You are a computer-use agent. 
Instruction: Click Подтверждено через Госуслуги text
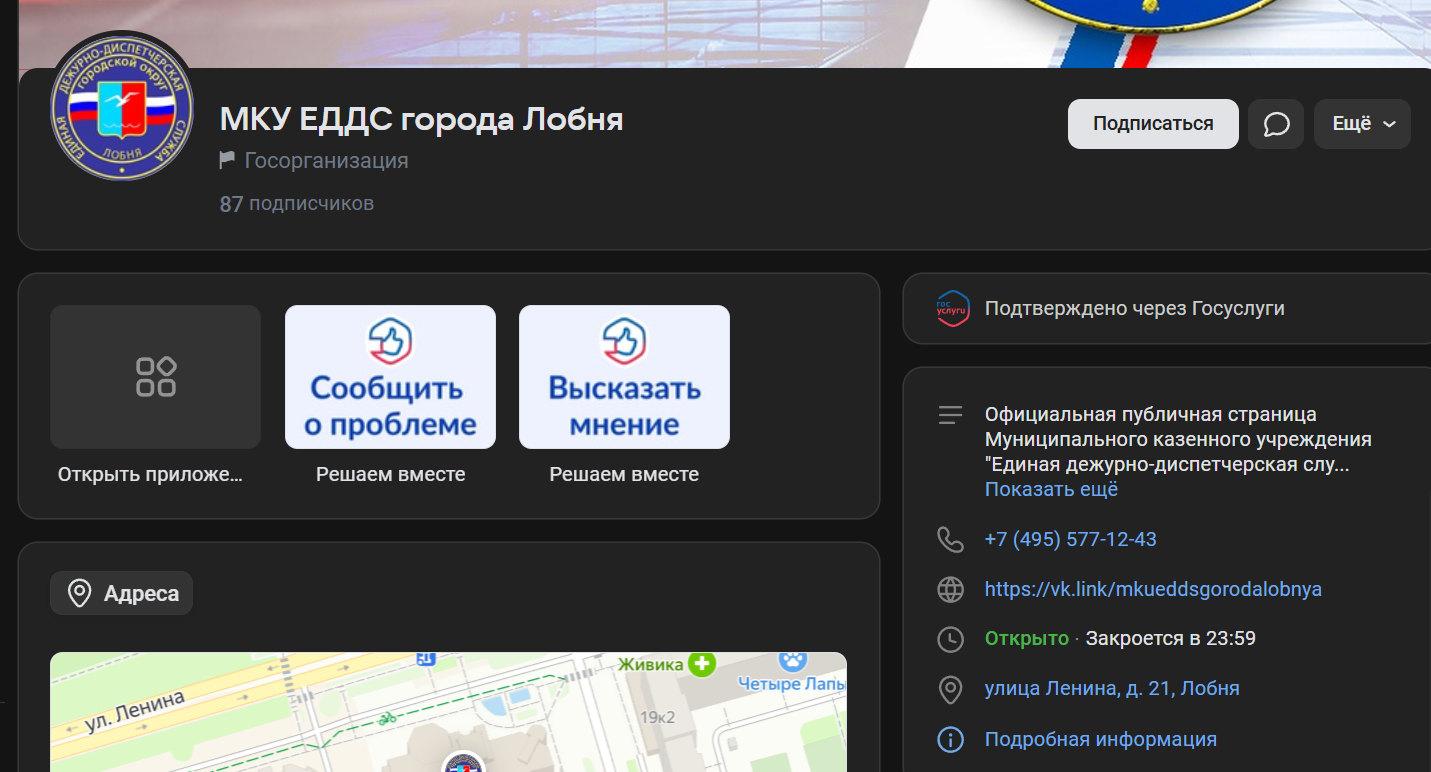point(1135,309)
